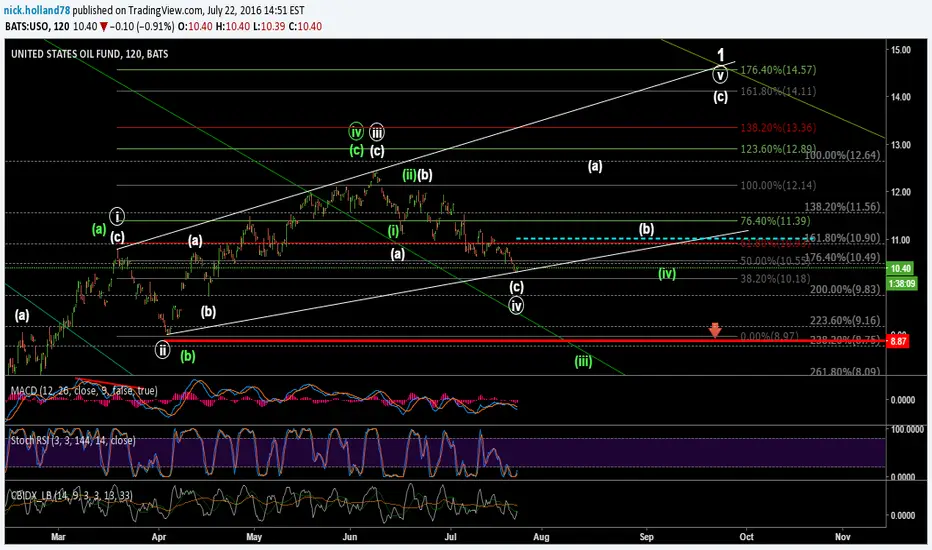Select the white circled iii wave label

point(376,131)
